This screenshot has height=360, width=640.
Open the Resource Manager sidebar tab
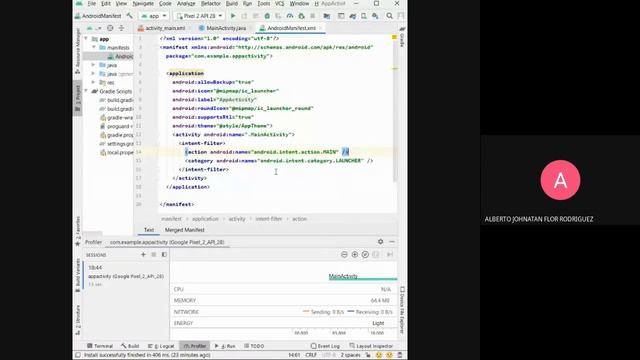(x=78, y=51)
